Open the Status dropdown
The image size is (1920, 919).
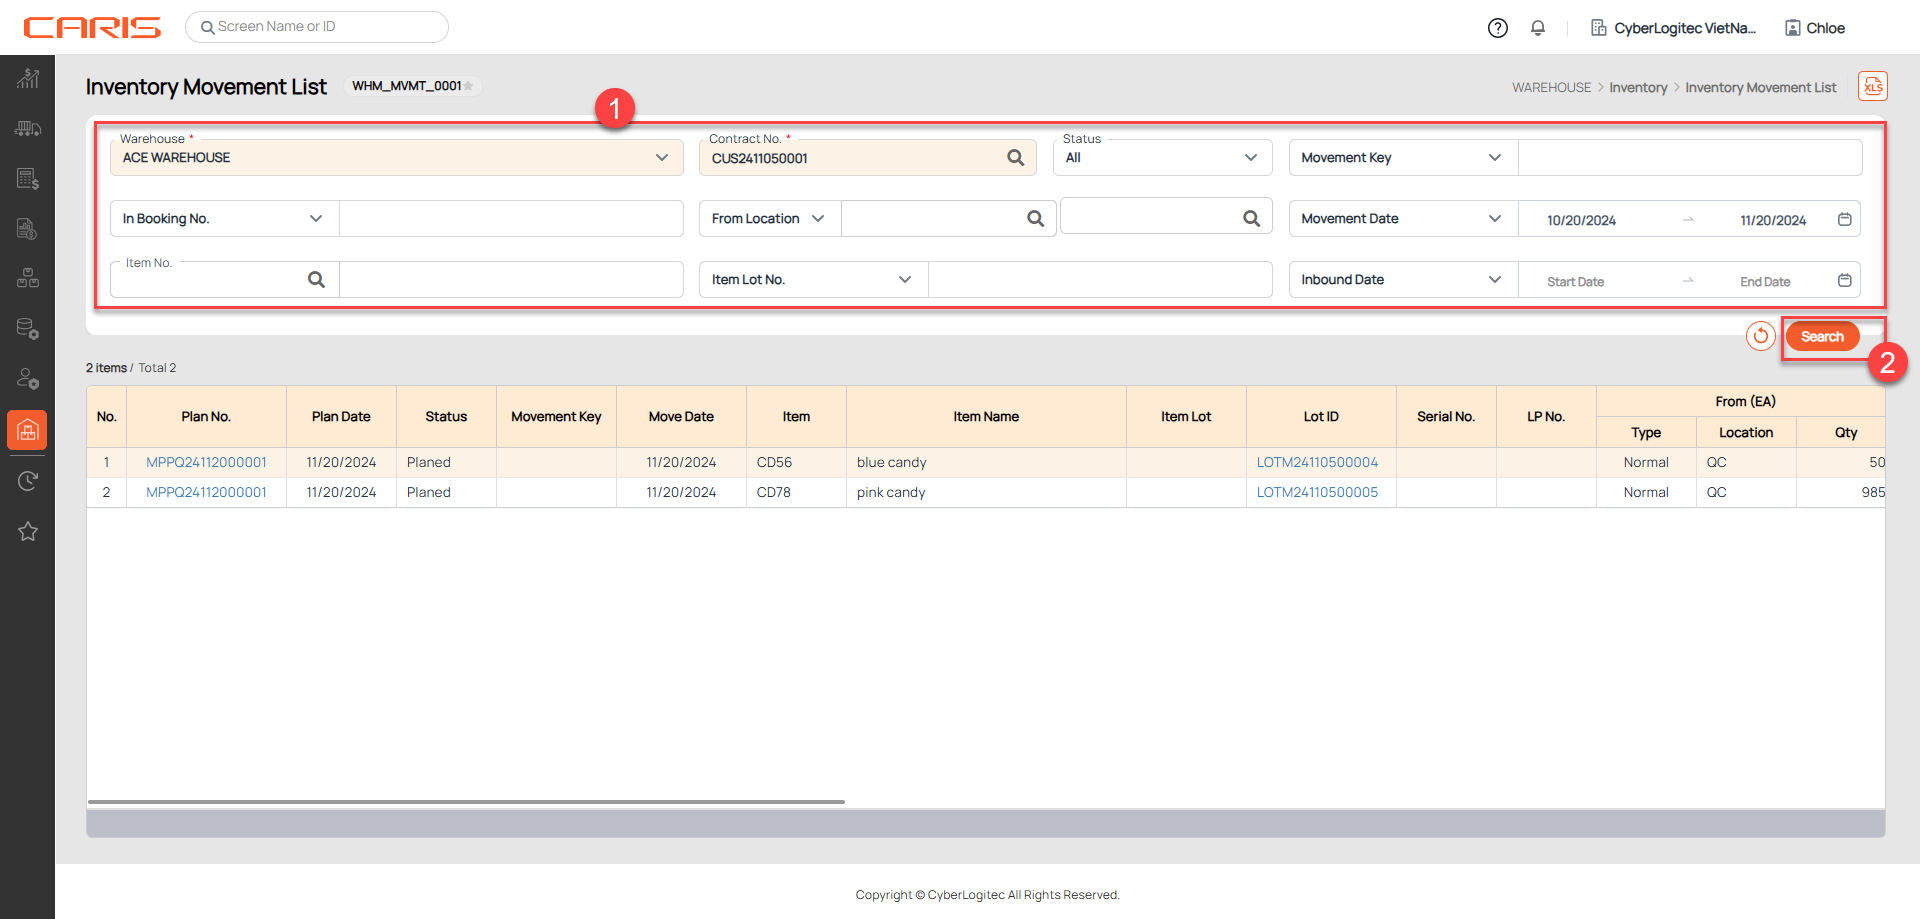(x=1250, y=158)
